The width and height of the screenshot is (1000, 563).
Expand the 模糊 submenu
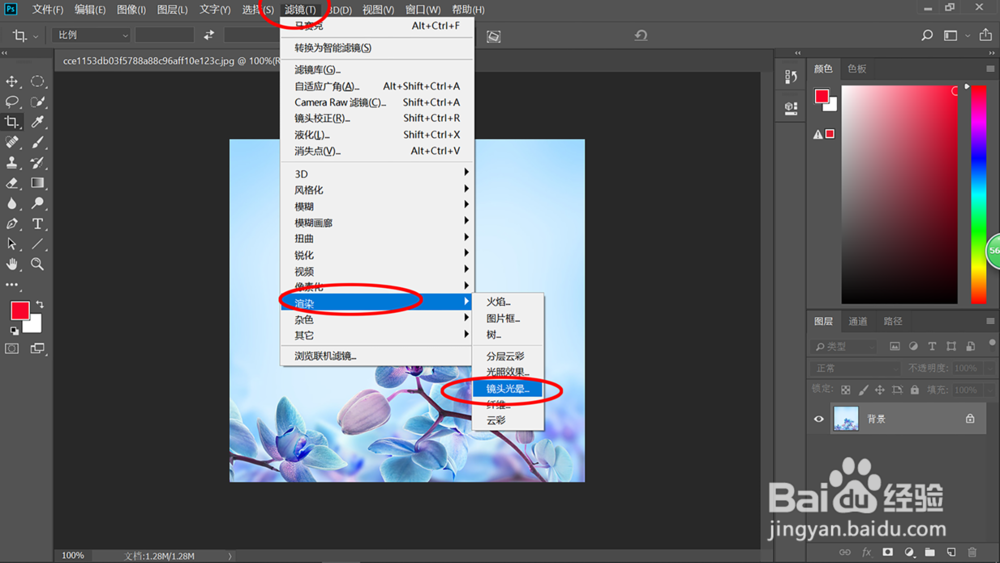pos(377,206)
